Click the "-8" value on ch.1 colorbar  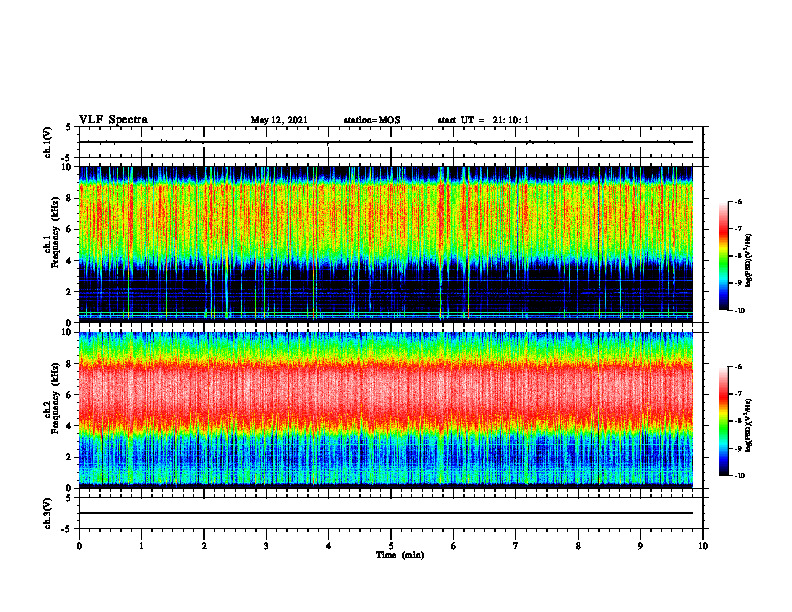[x=738, y=256]
